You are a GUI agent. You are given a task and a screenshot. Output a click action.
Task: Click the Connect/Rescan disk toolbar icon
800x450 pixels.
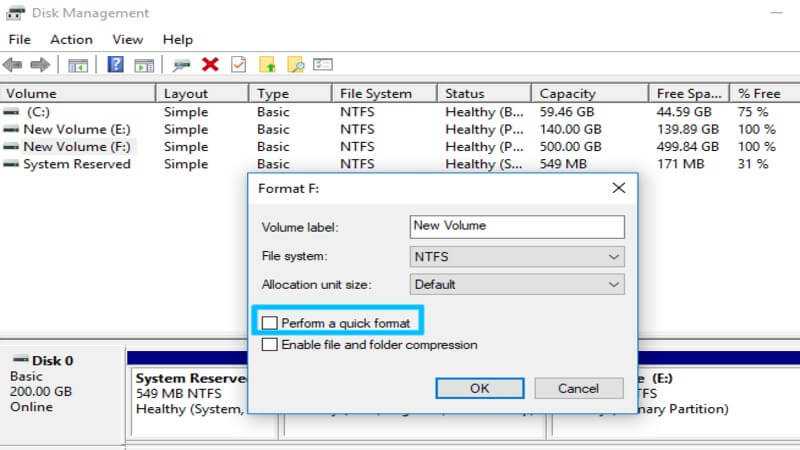pyautogui.click(x=181, y=65)
